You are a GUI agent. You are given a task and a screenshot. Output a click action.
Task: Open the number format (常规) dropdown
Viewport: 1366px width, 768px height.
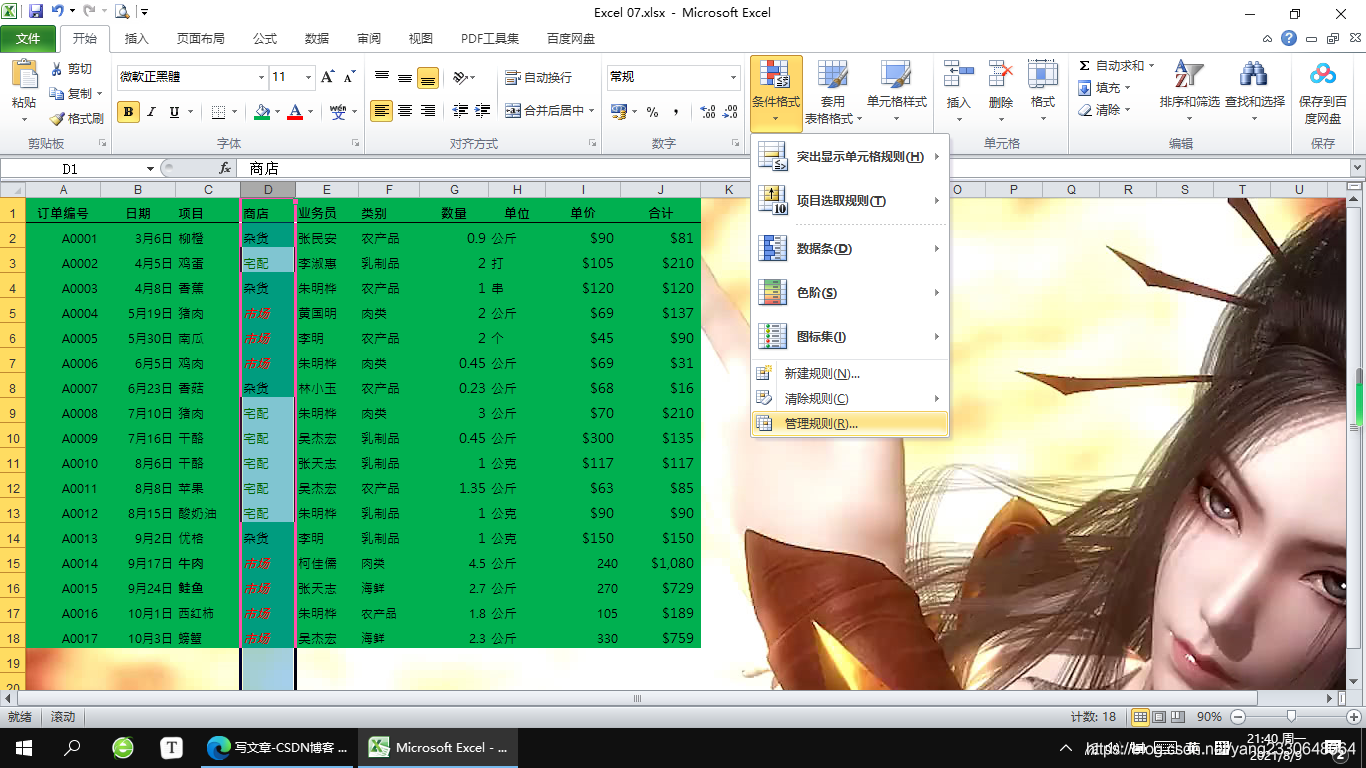733,77
